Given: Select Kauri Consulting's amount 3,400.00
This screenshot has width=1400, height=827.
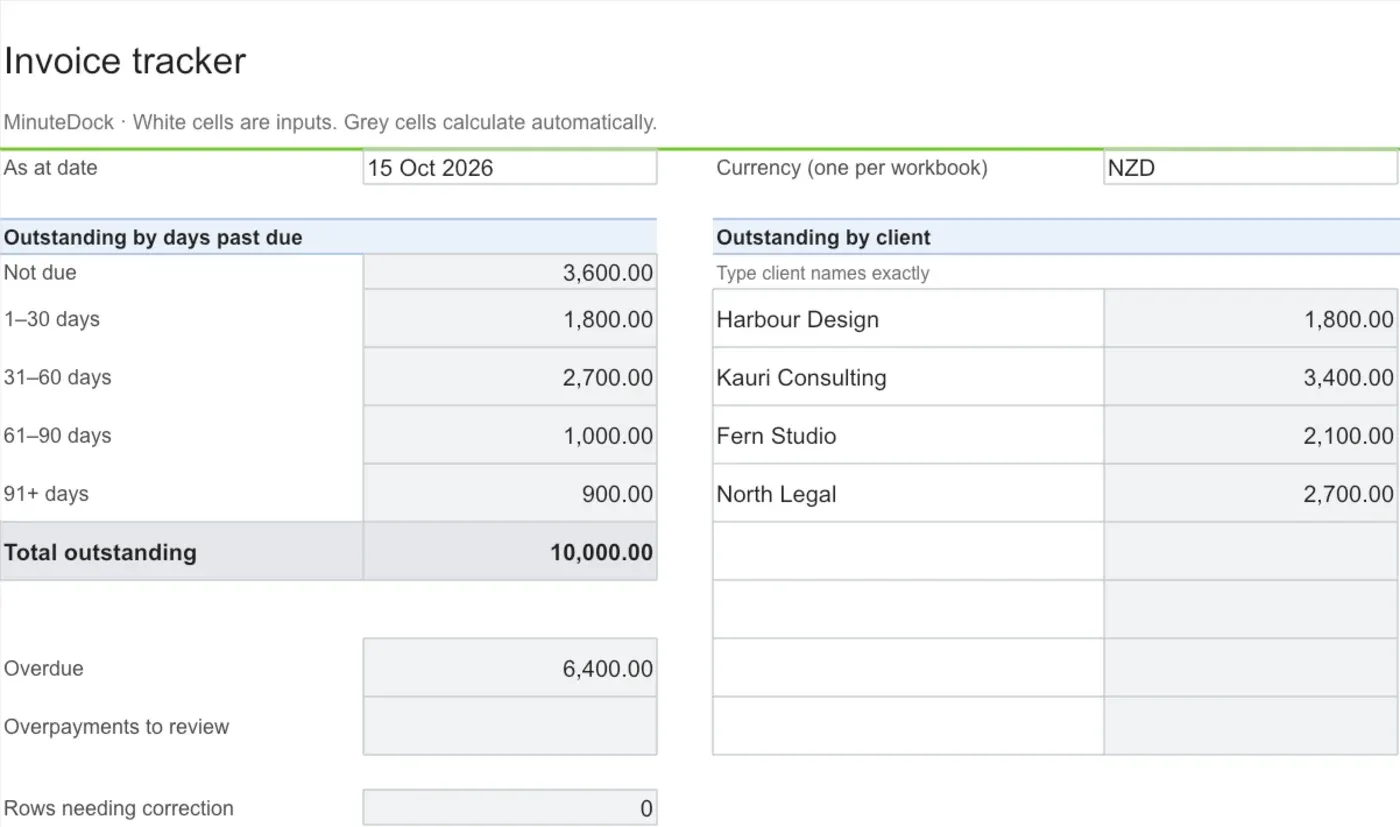Looking at the screenshot, I should pyautogui.click(x=1251, y=377).
